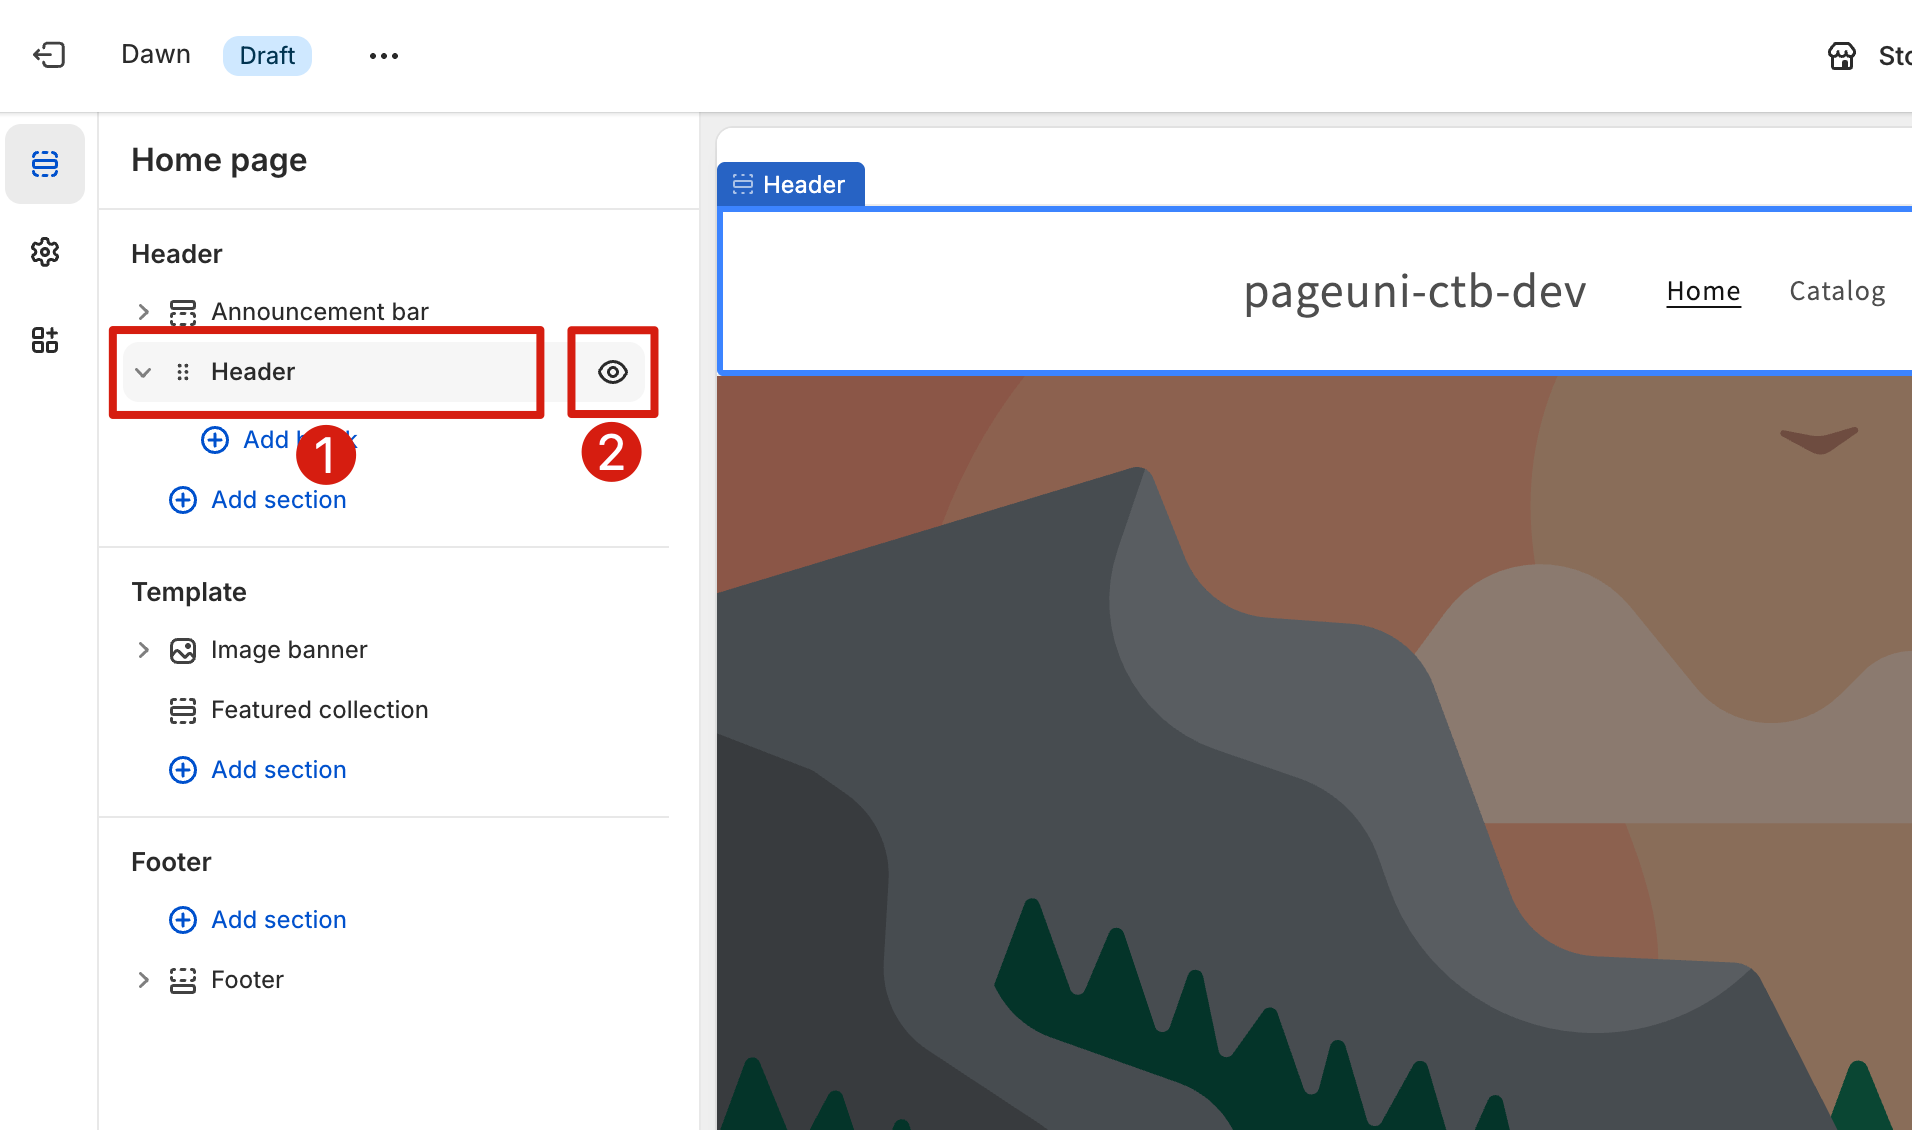This screenshot has height=1130, width=1912.
Task: Click the Draft status badge
Action: pos(267,56)
